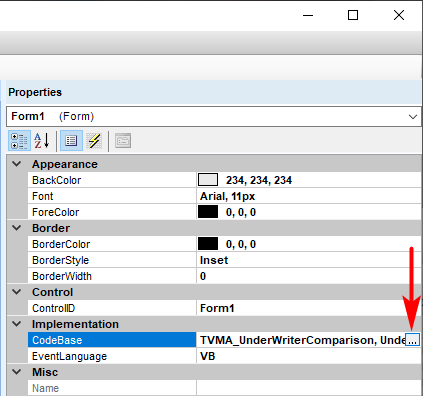The width and height of the screenshot is (423, 396).
Task: Select the Name property in Misc
Action: (x=45, y=388)
